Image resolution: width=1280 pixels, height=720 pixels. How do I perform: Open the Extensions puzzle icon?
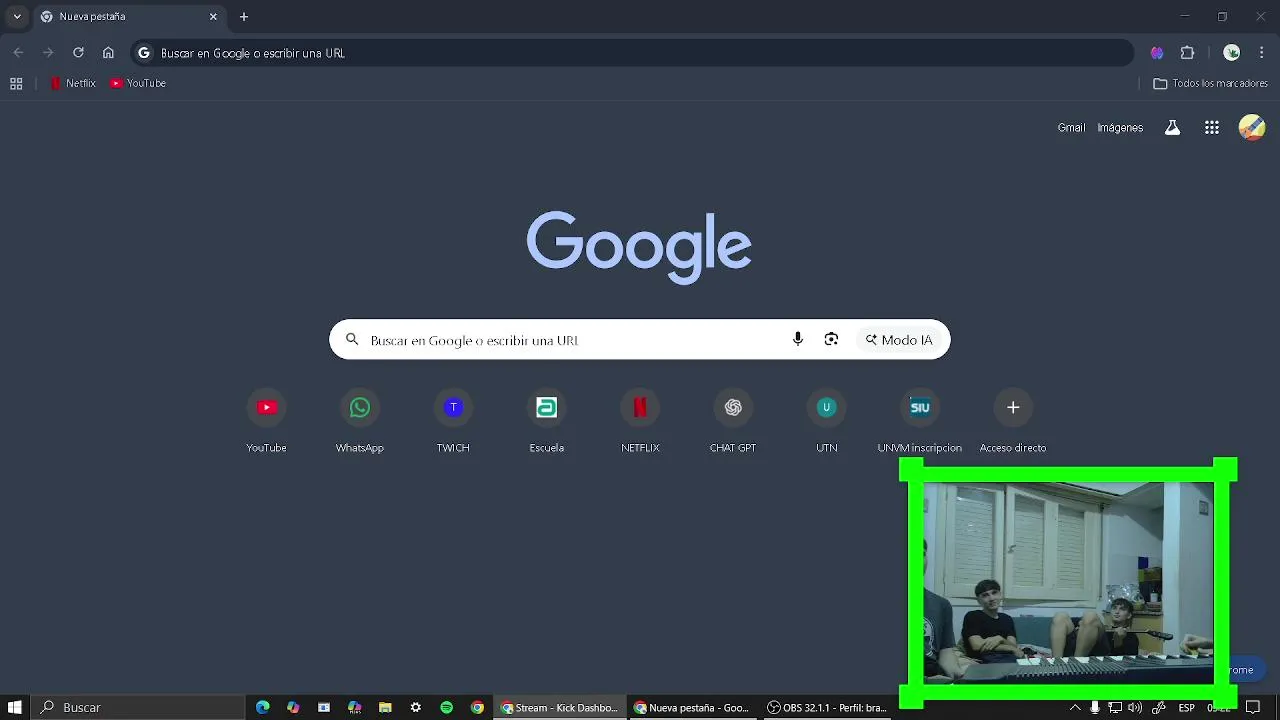point(1188,53)
